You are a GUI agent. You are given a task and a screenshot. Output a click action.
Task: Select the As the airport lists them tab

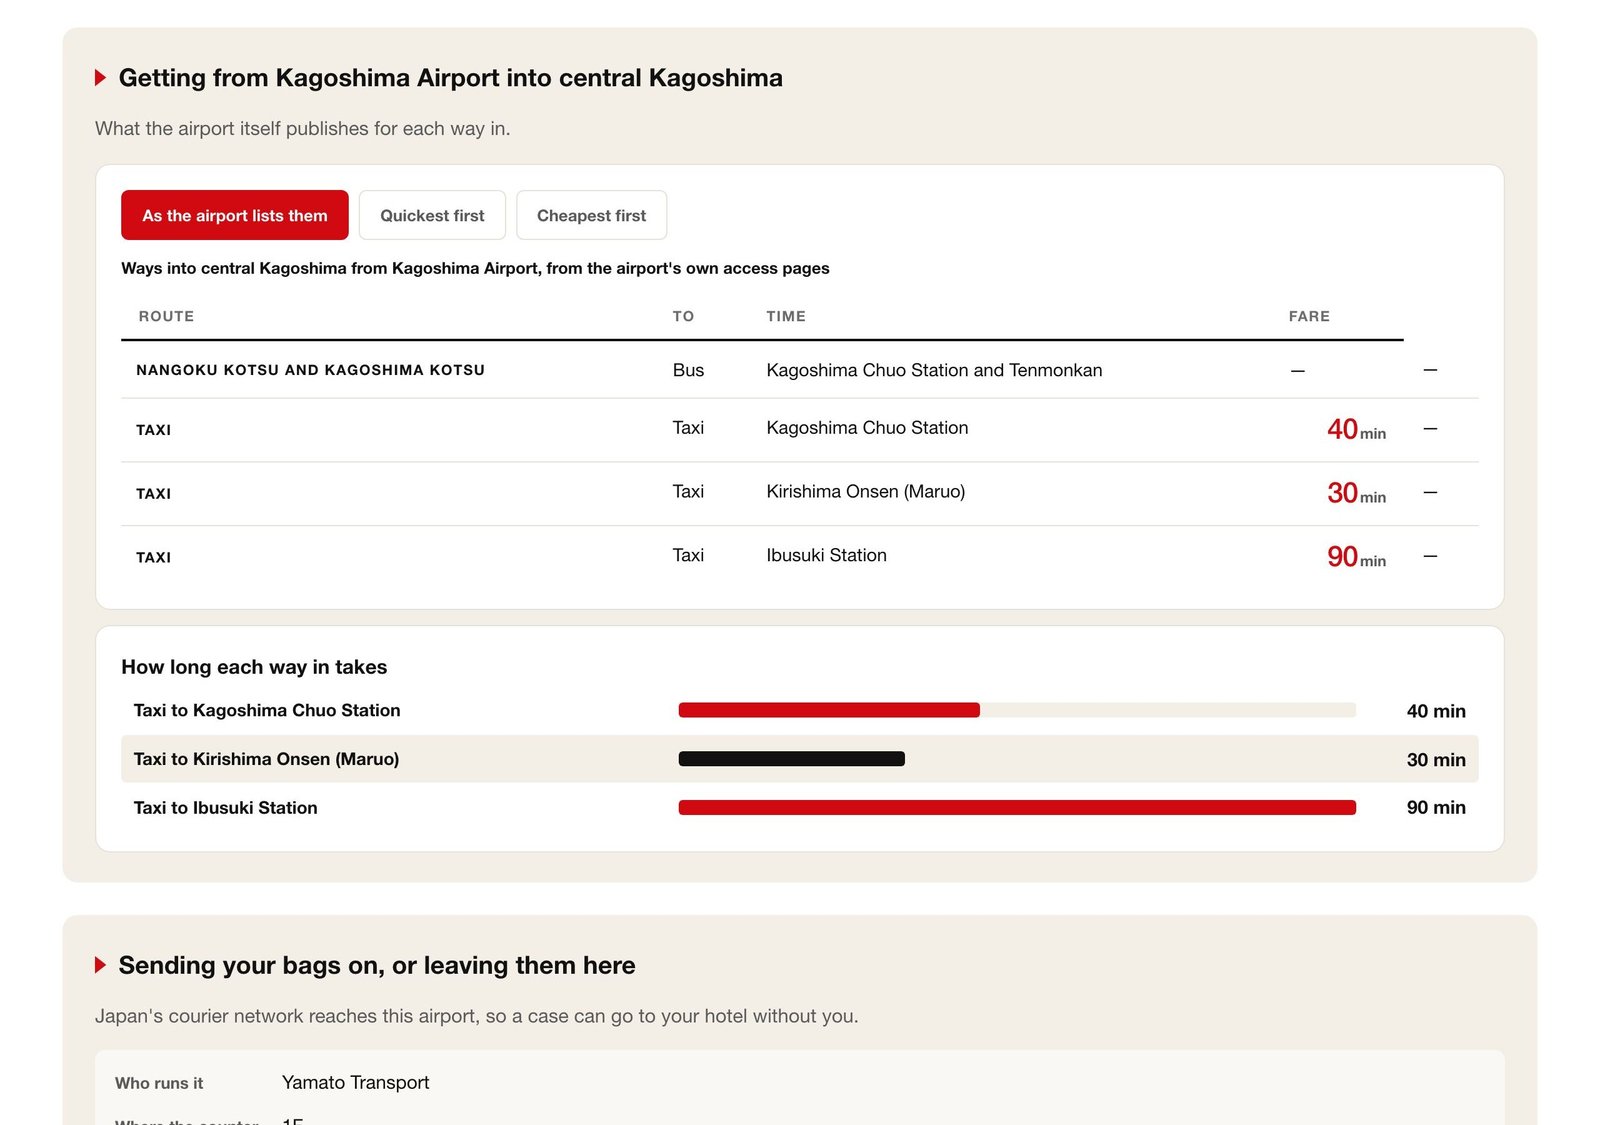click(x=235, y=215)
